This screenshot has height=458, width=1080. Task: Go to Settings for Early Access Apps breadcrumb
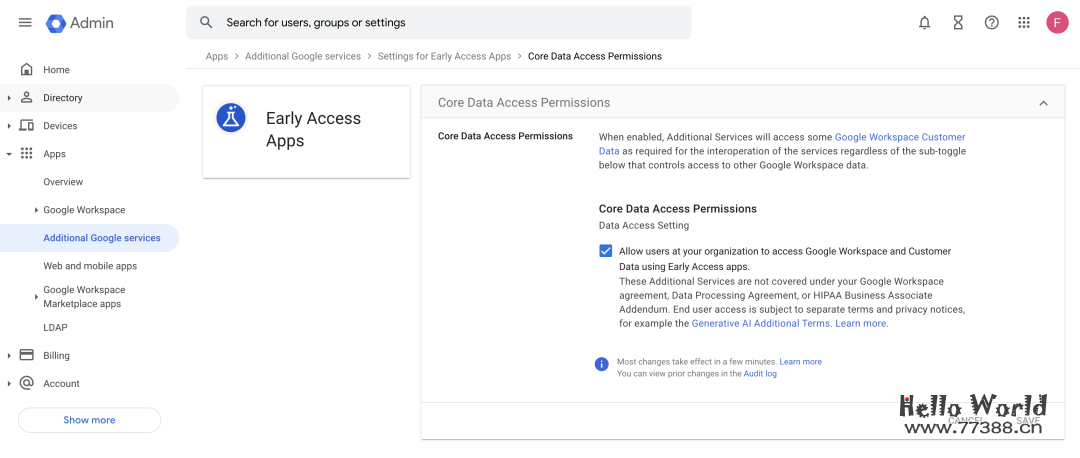(x=444, y=56)
